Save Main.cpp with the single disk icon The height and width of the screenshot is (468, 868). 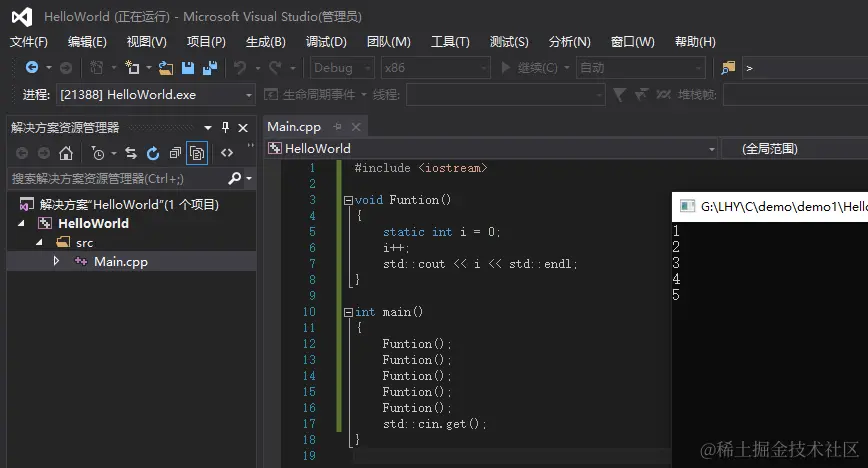point(188,68)
